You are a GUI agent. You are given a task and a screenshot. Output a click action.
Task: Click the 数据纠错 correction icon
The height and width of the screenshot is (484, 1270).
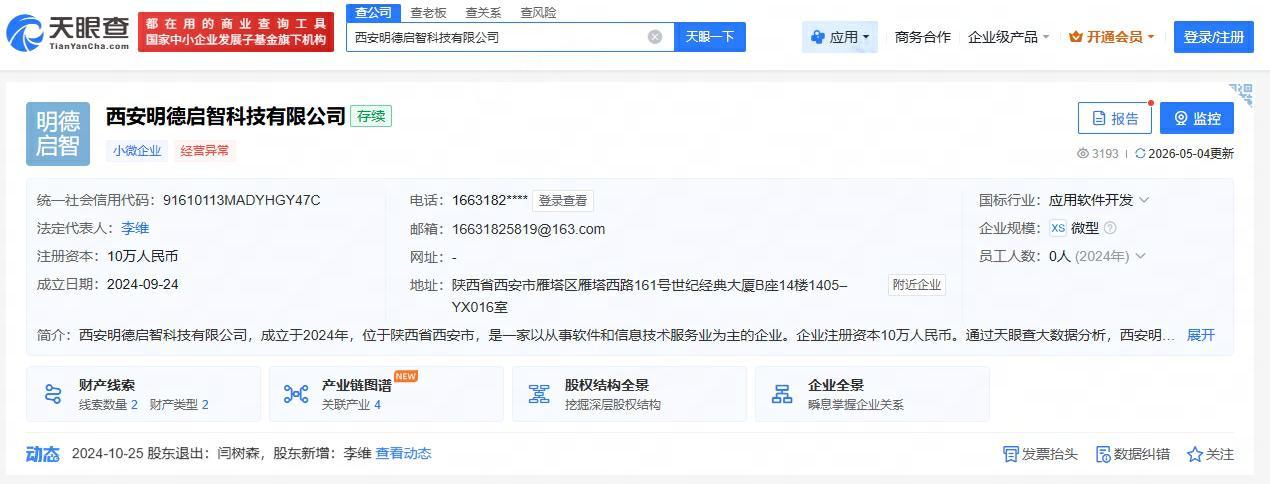pyautogui.click(x=1103, y=454)
